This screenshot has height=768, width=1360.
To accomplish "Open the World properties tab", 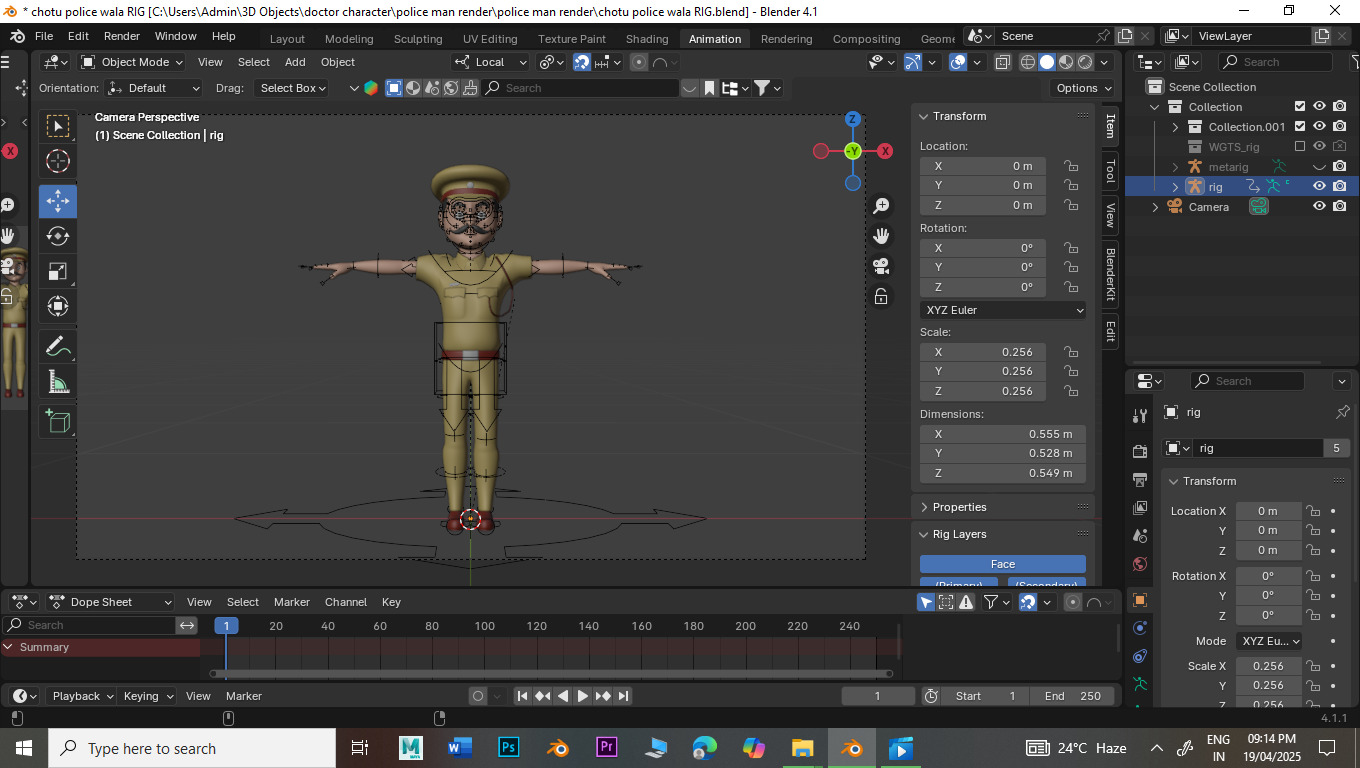I will [1140, 564].
